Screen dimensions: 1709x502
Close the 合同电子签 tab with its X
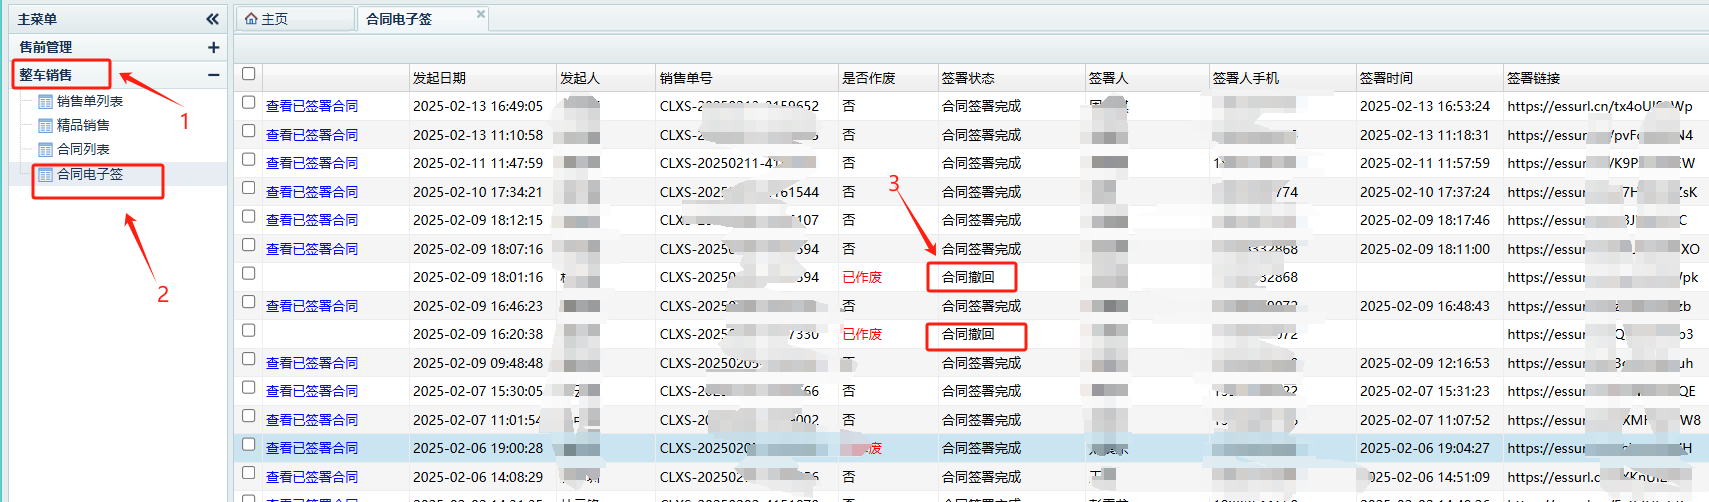481,14
